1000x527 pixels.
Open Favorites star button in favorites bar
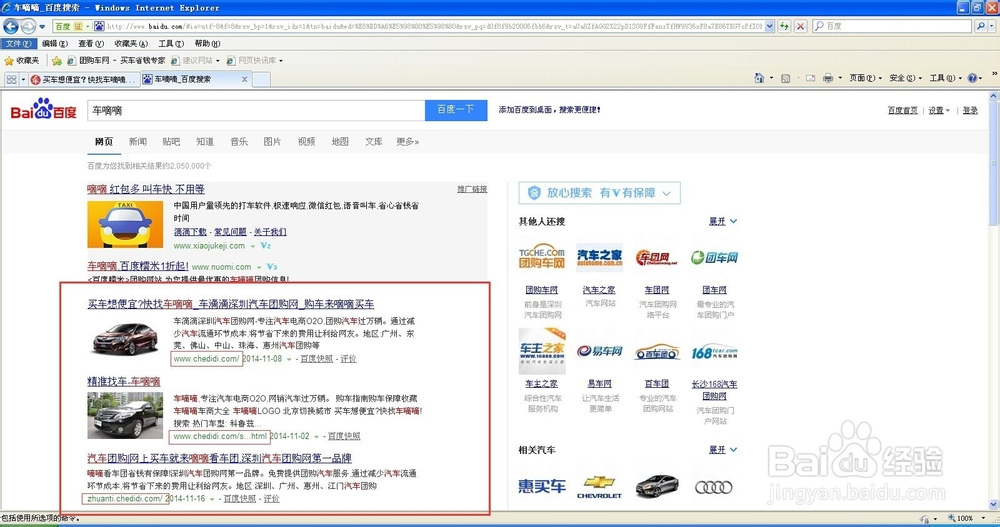tap(22, 61)
